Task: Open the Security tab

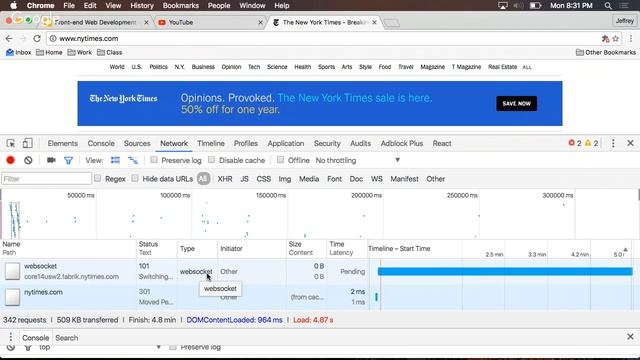Action: [x=327, y=143]
